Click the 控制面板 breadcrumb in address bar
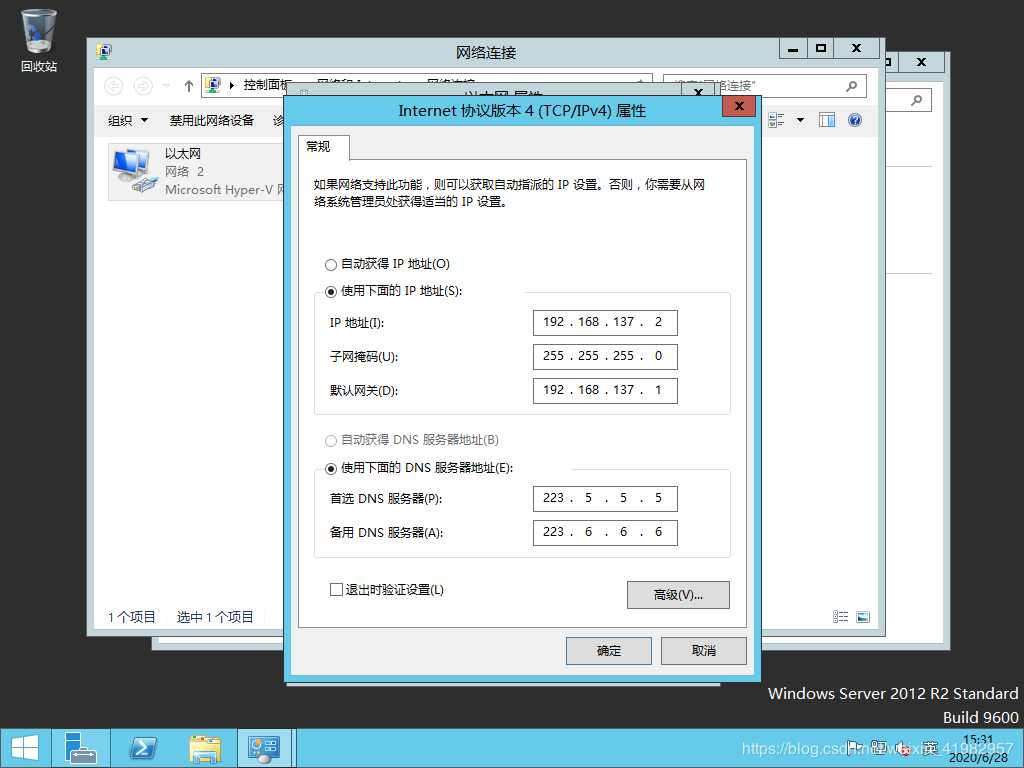Screen dimensions: 1024x768 [266, 85]
